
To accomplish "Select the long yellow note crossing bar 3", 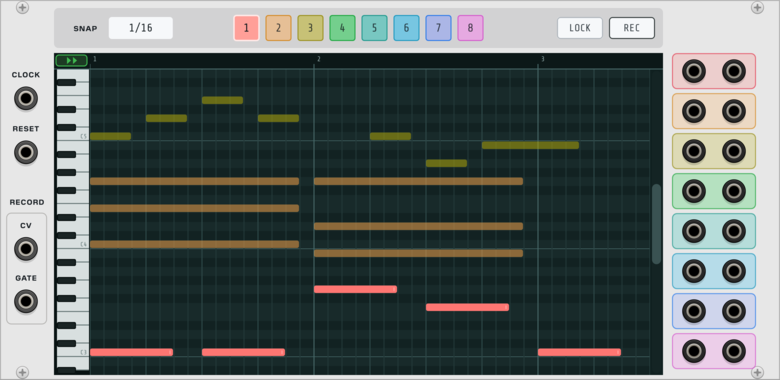I will [x=530, y=145].
